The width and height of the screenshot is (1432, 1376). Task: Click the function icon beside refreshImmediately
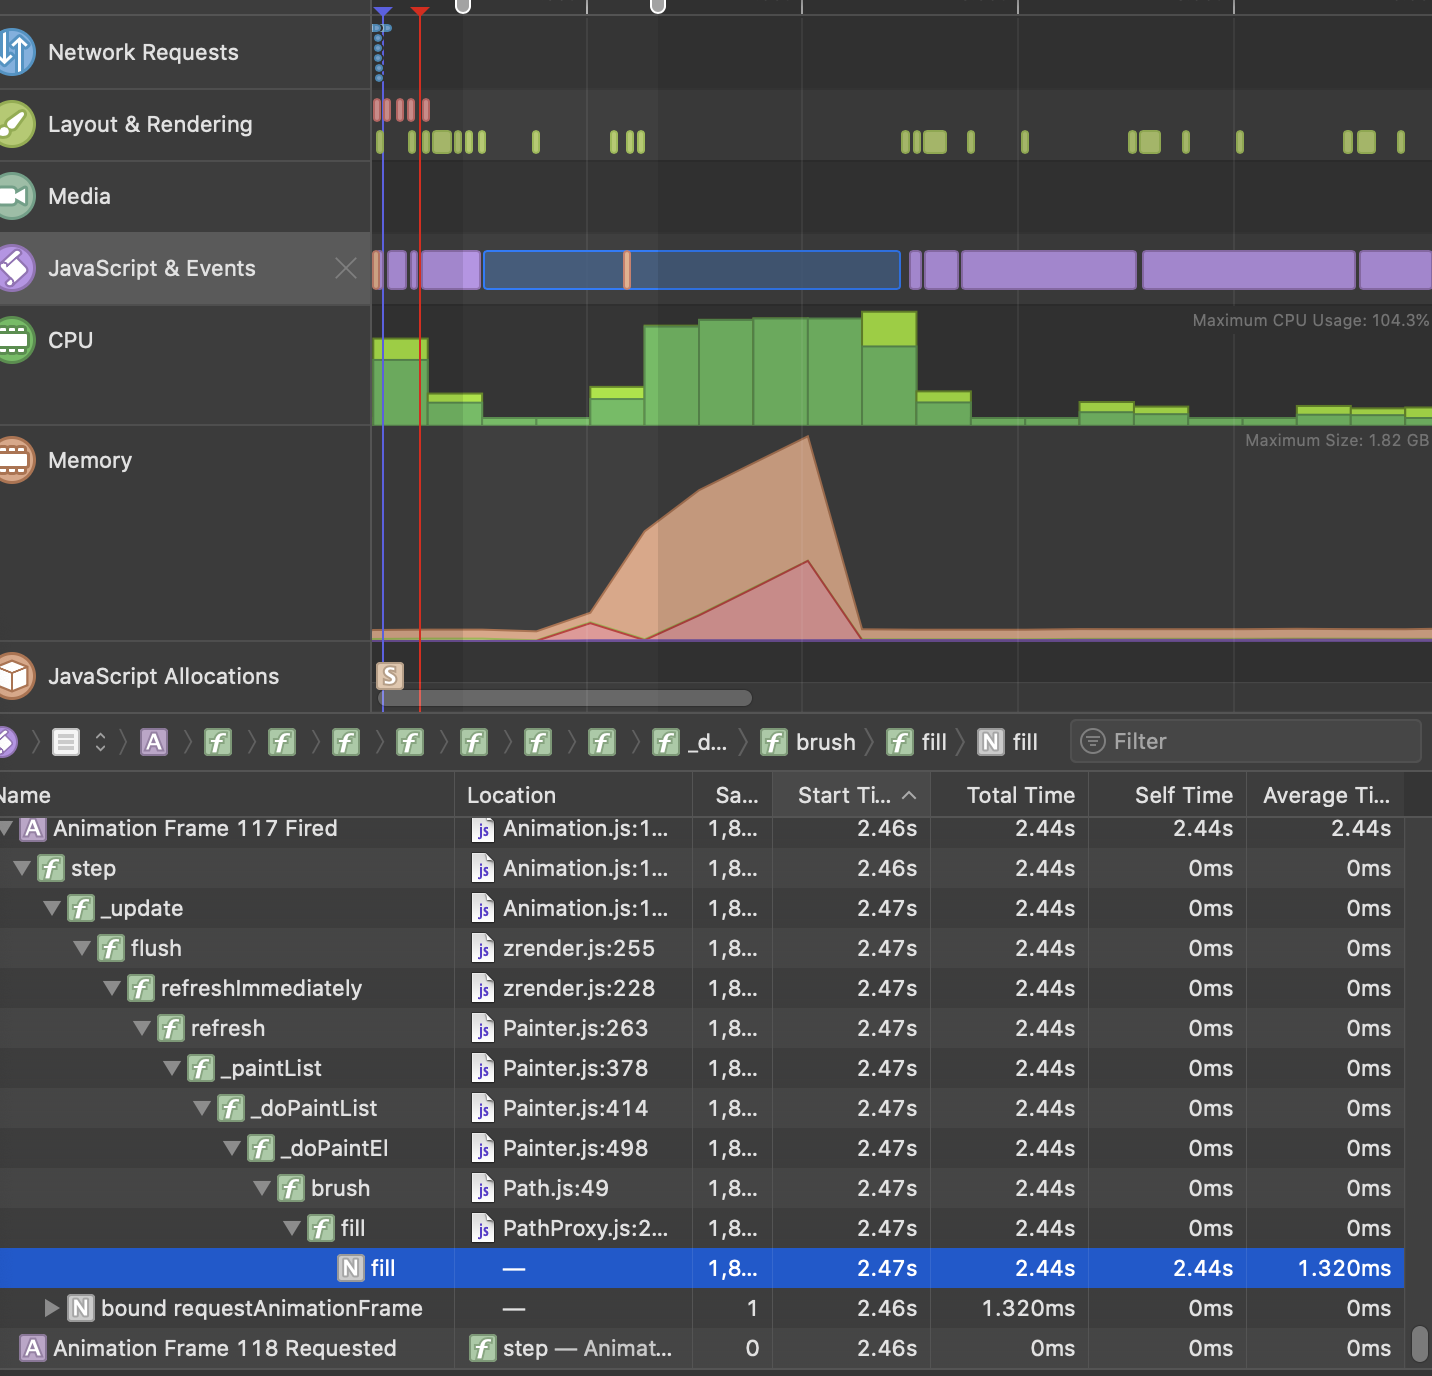141,988
